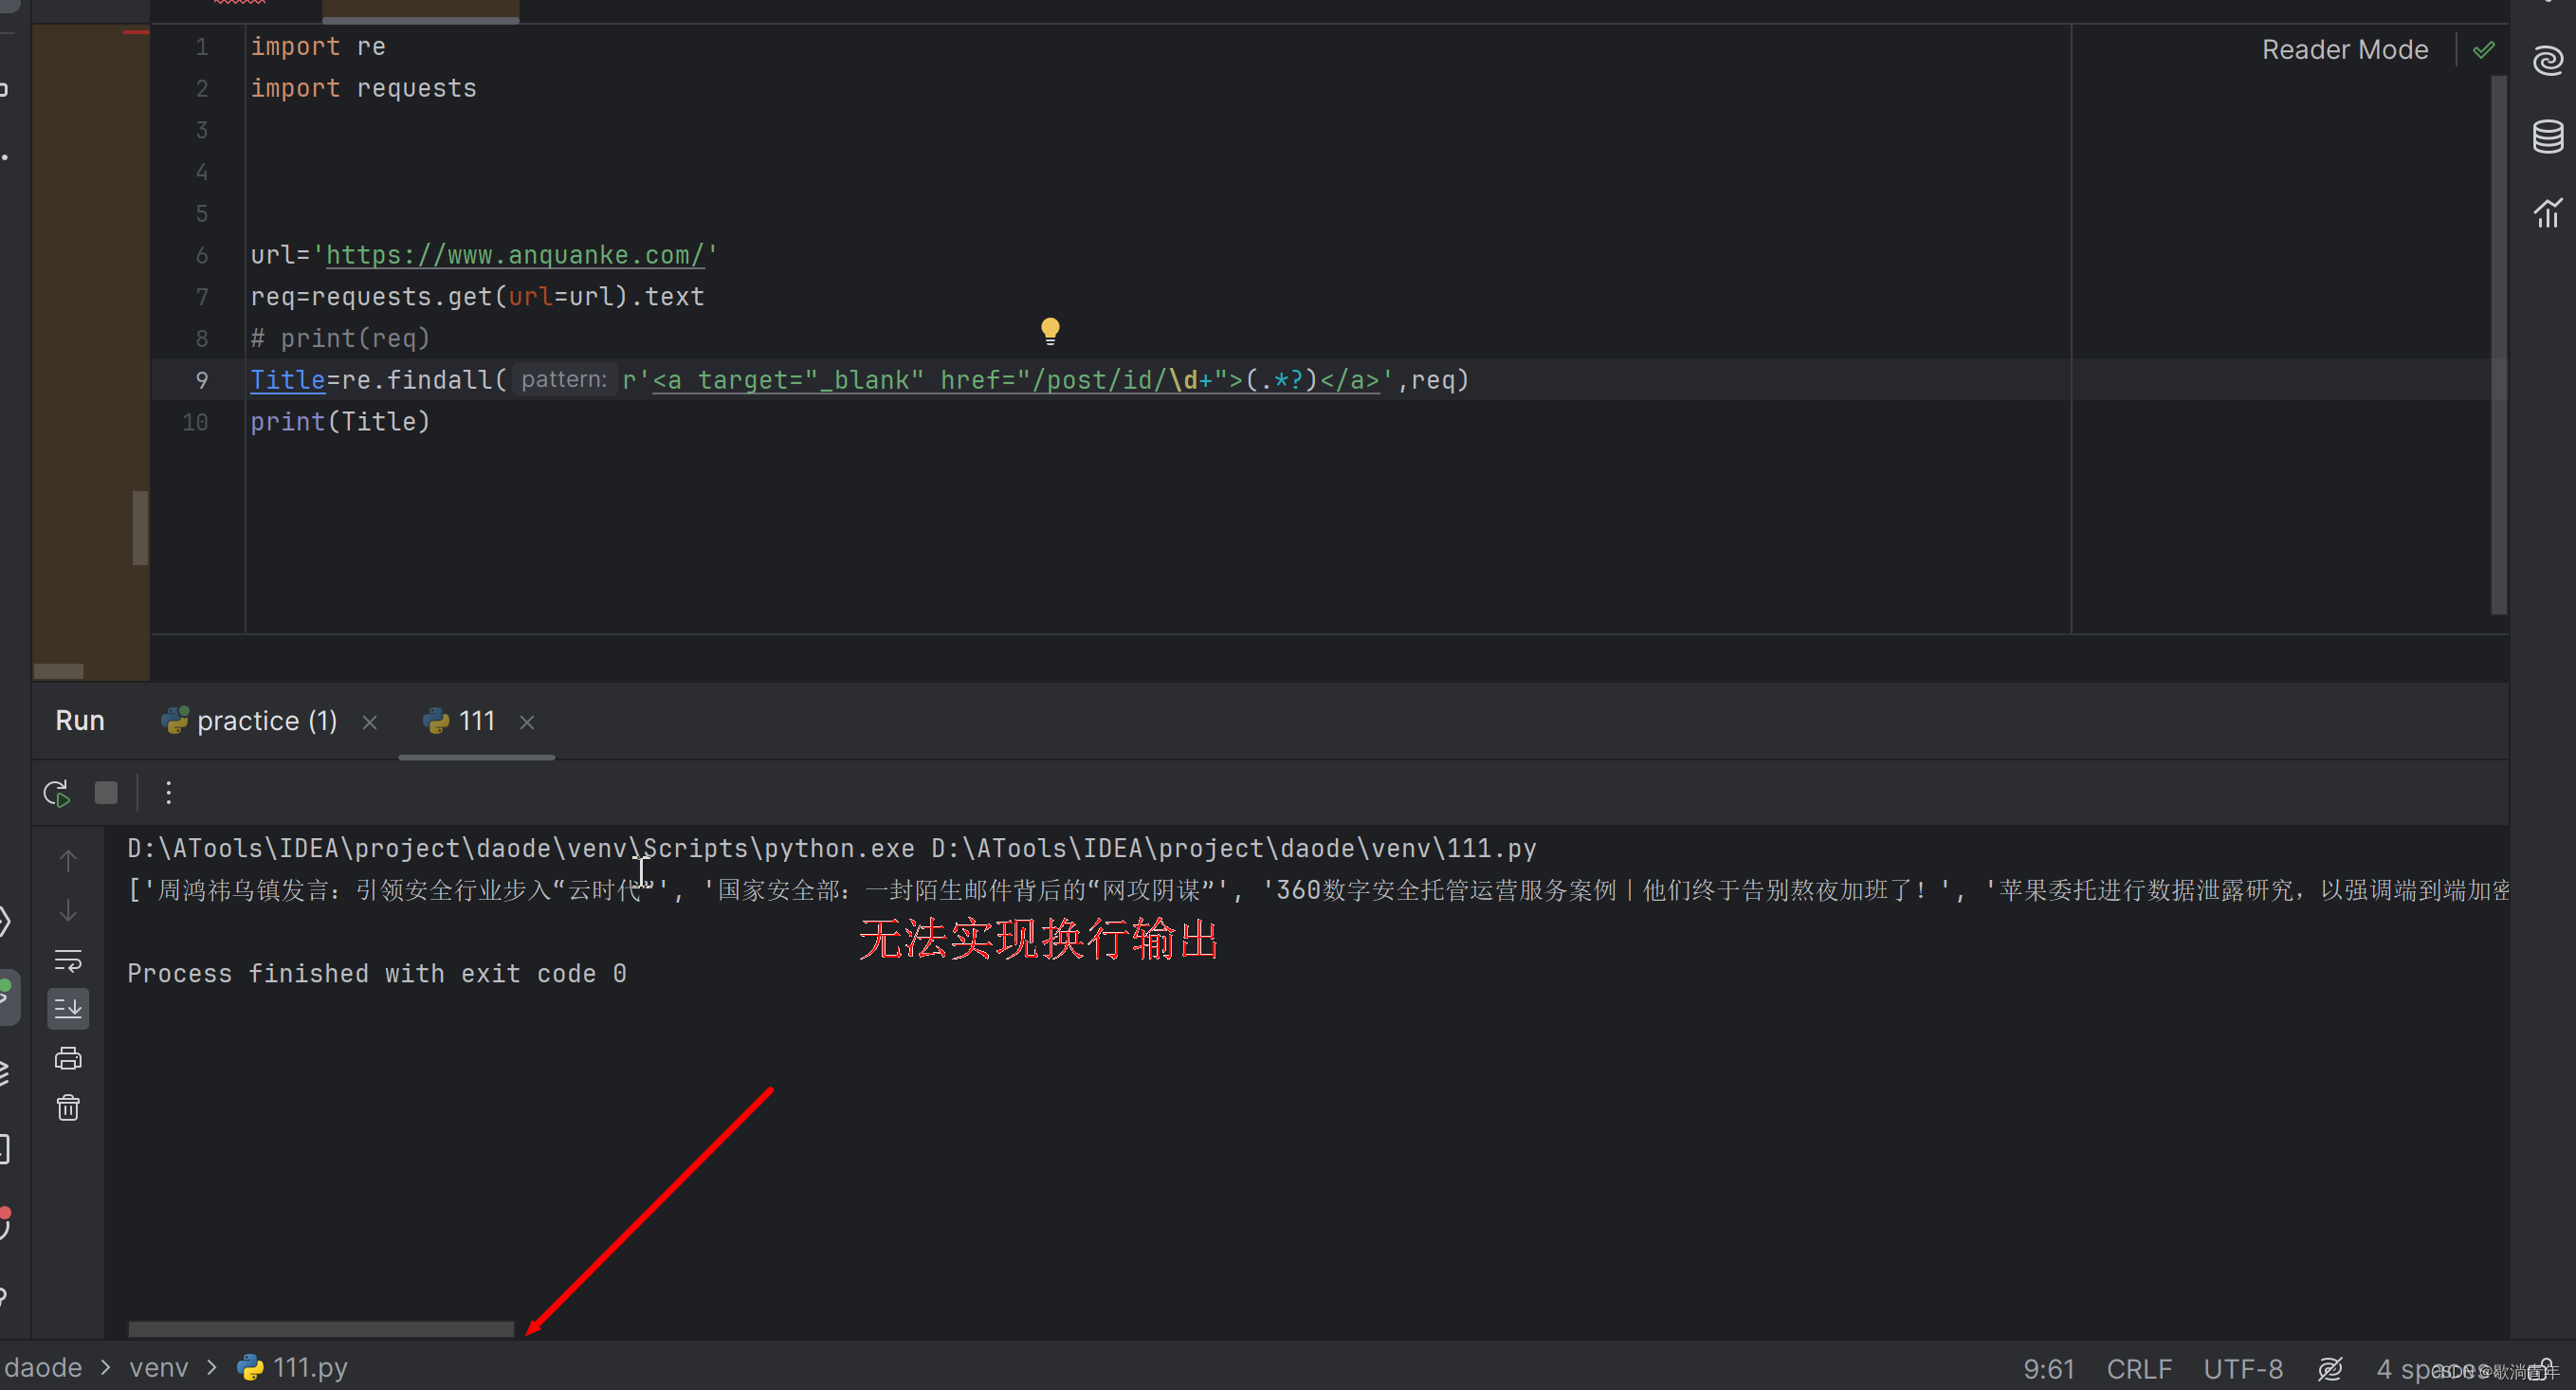Toggle soft-wrap in the console
Image resolution: width=2576 pixels, height=1390 pixels.
click(x=68, y=961)
